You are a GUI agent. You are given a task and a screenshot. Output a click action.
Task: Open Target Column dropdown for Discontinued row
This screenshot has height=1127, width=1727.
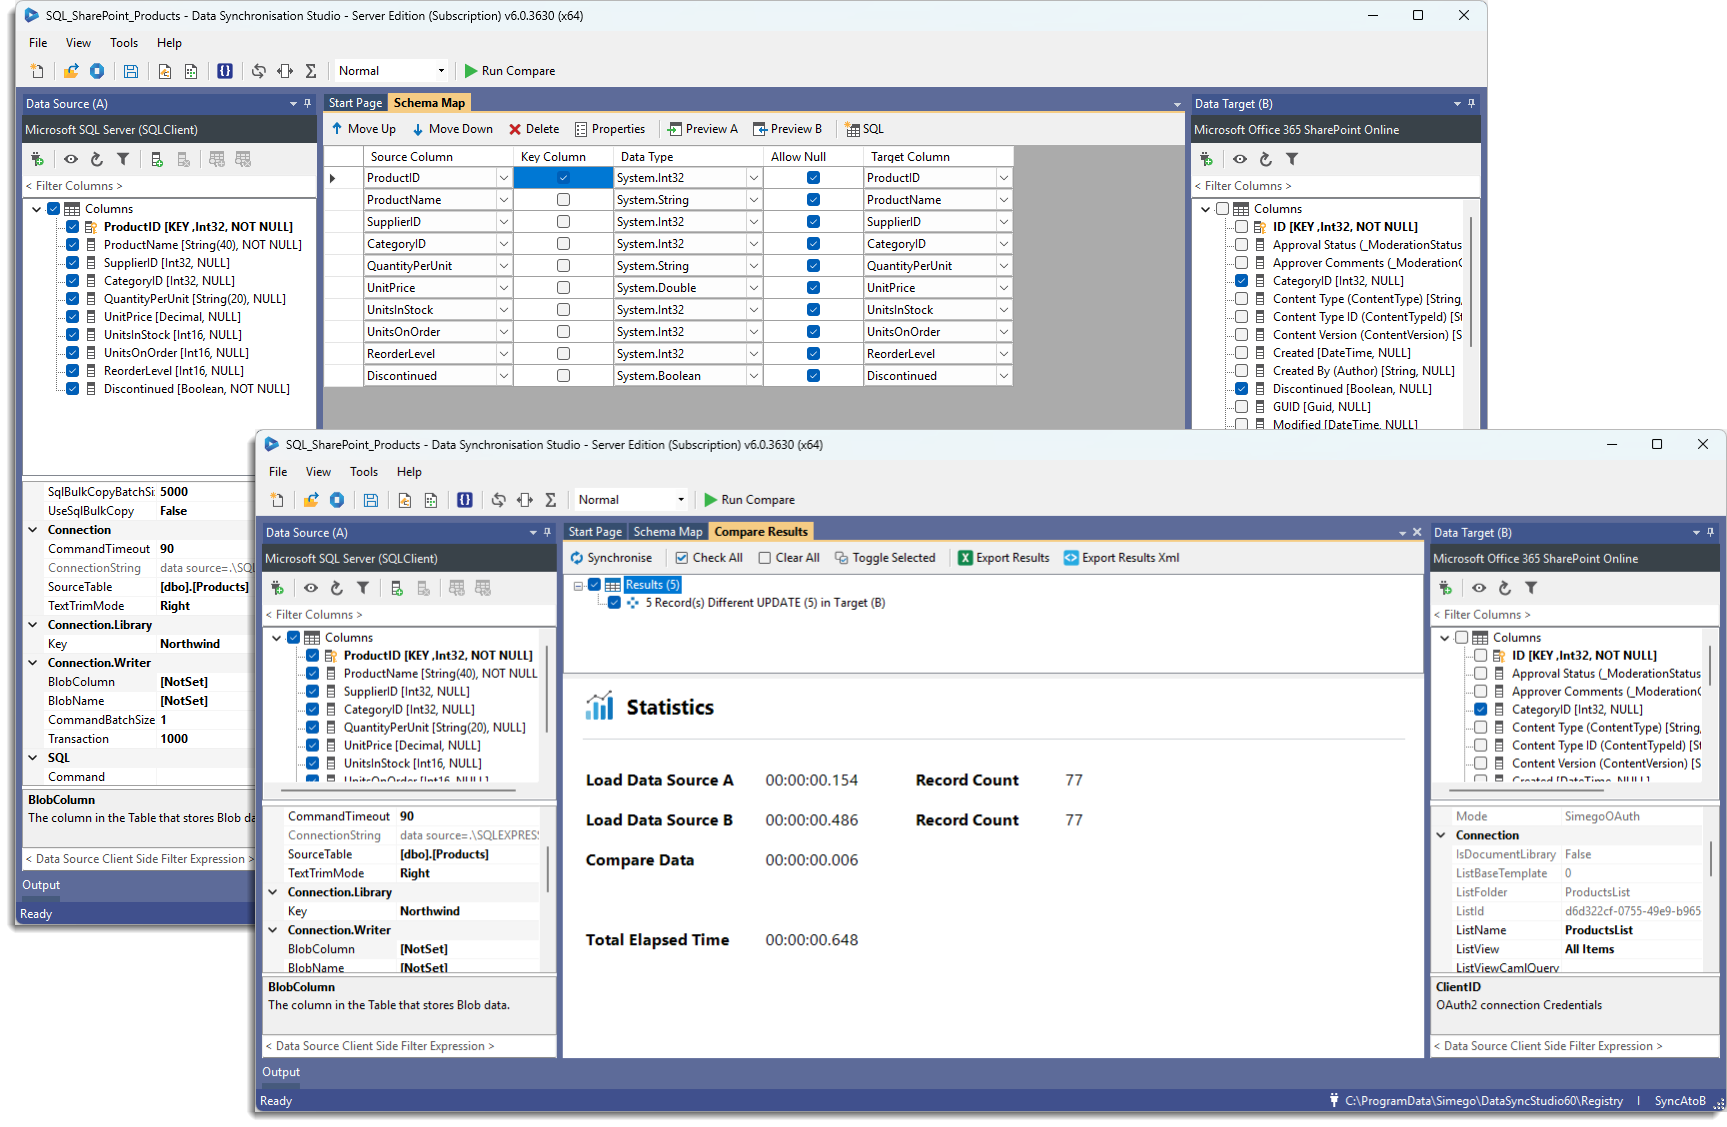tap(1003, 376)
